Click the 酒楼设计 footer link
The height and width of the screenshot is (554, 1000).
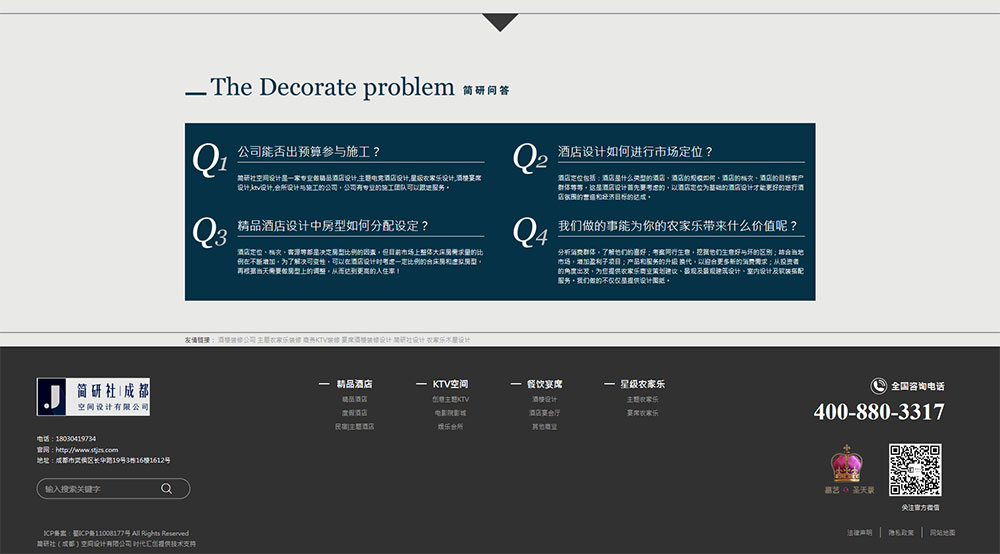[x=545, y=399]
